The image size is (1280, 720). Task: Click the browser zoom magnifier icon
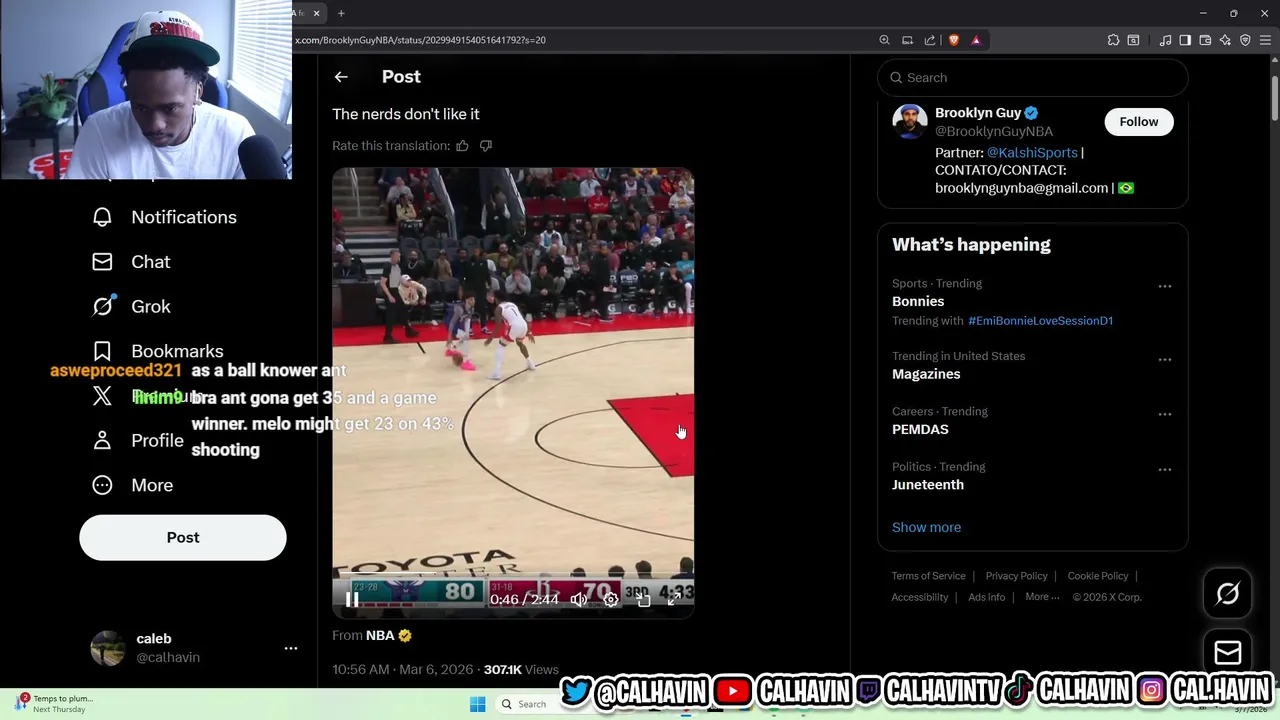tap(884, 40)
